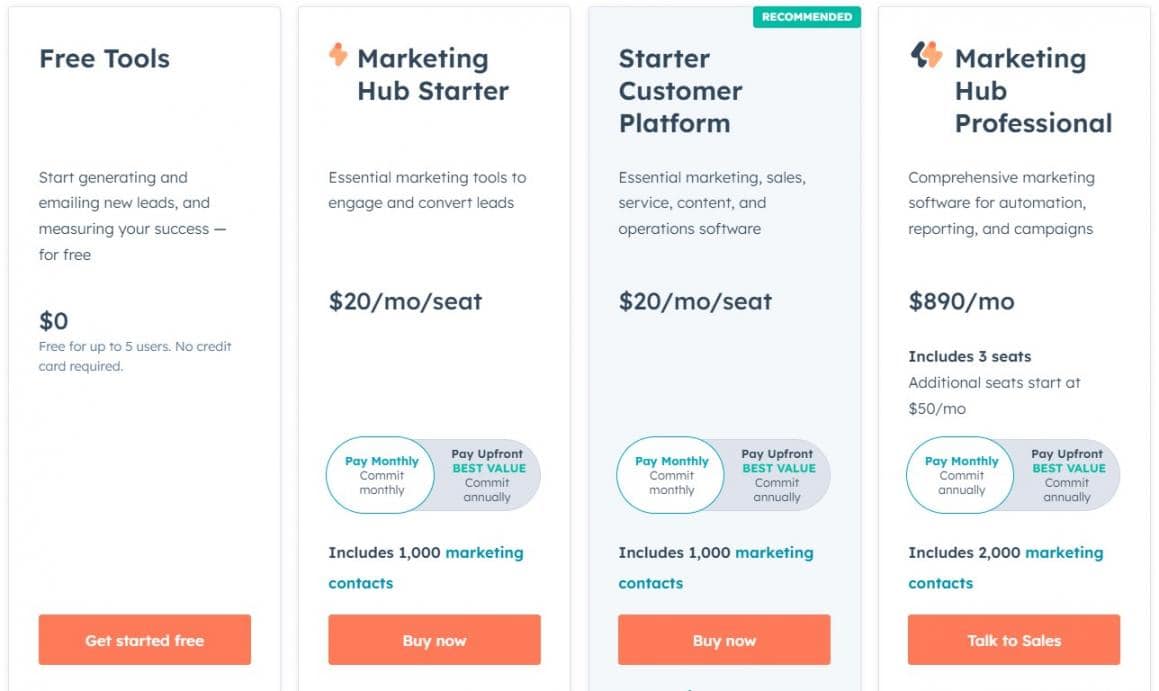Click the Marketing Hub Starter logo icon
The width and height of the screenshot is (1159, 691).
coord(338,55)
